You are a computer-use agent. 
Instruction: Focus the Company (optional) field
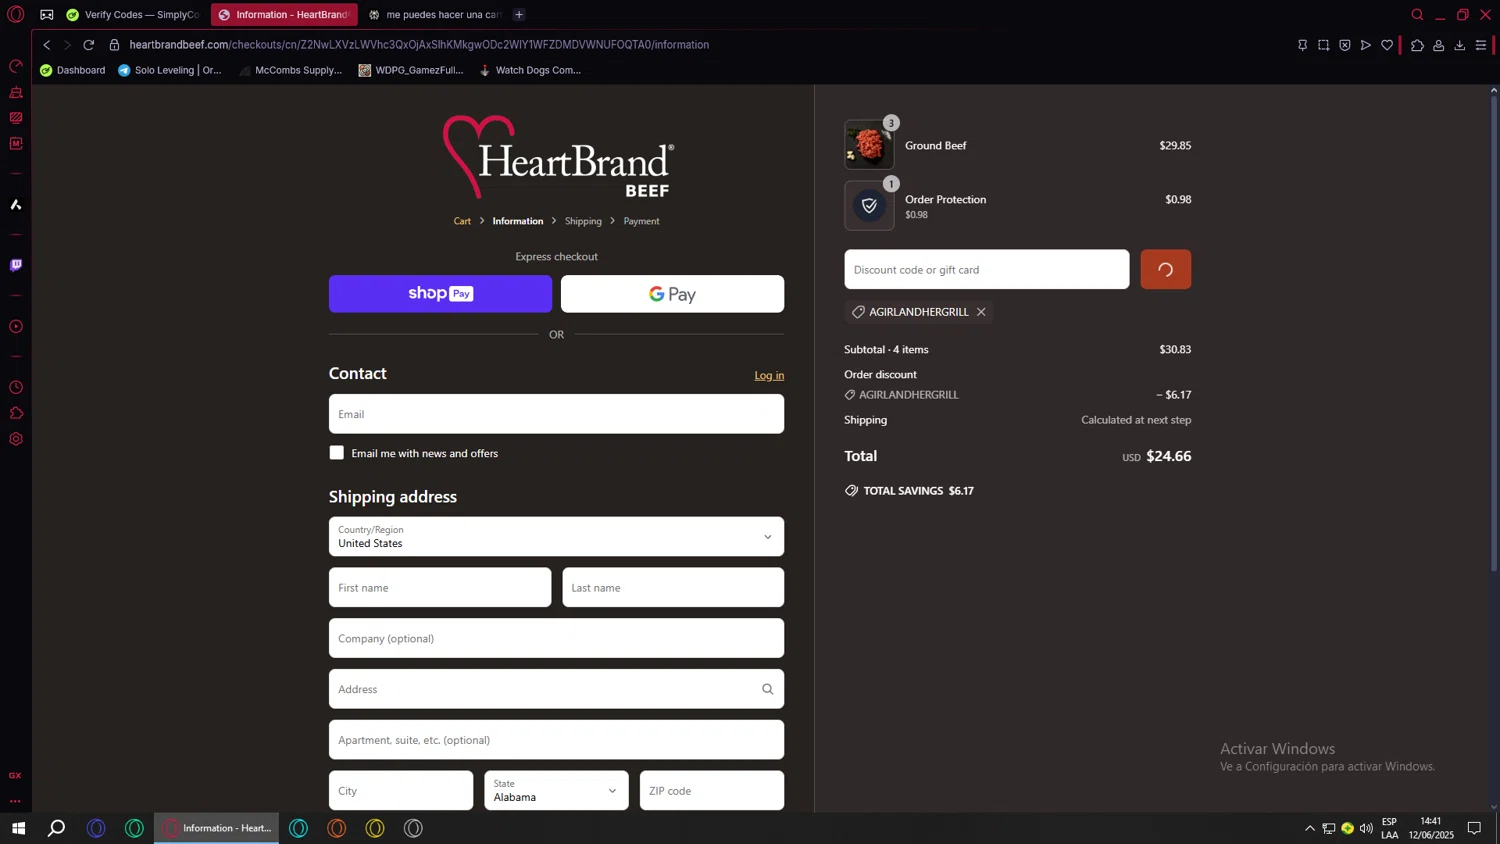[556, 638]
